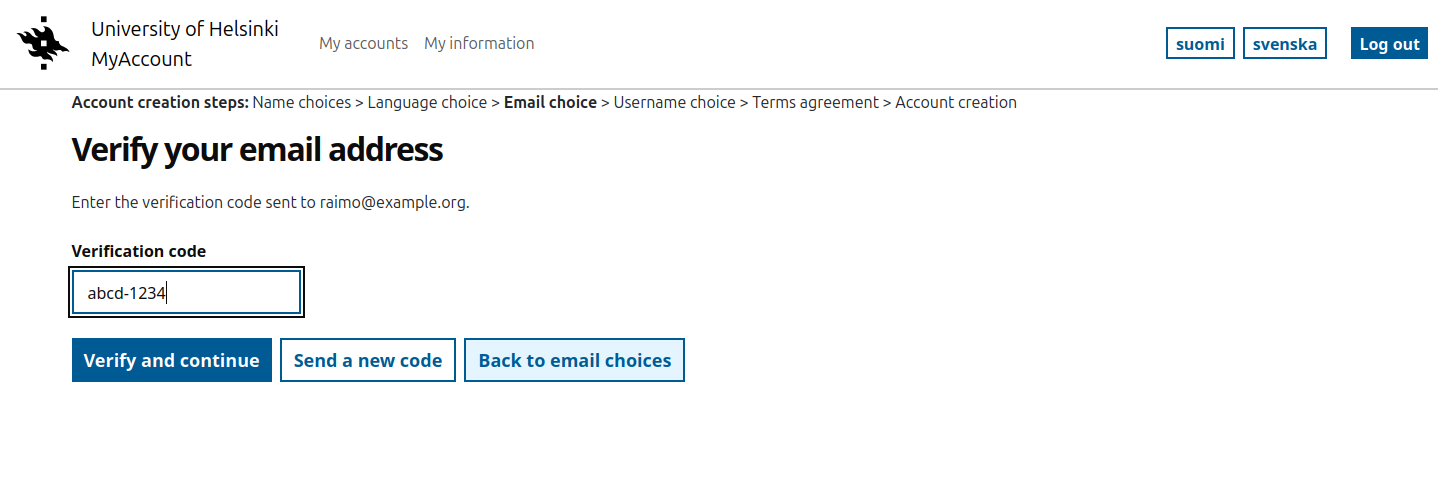Select the Language choice step in breadcrumb
The image size is (1438, 500).
(x=427, y=102)
